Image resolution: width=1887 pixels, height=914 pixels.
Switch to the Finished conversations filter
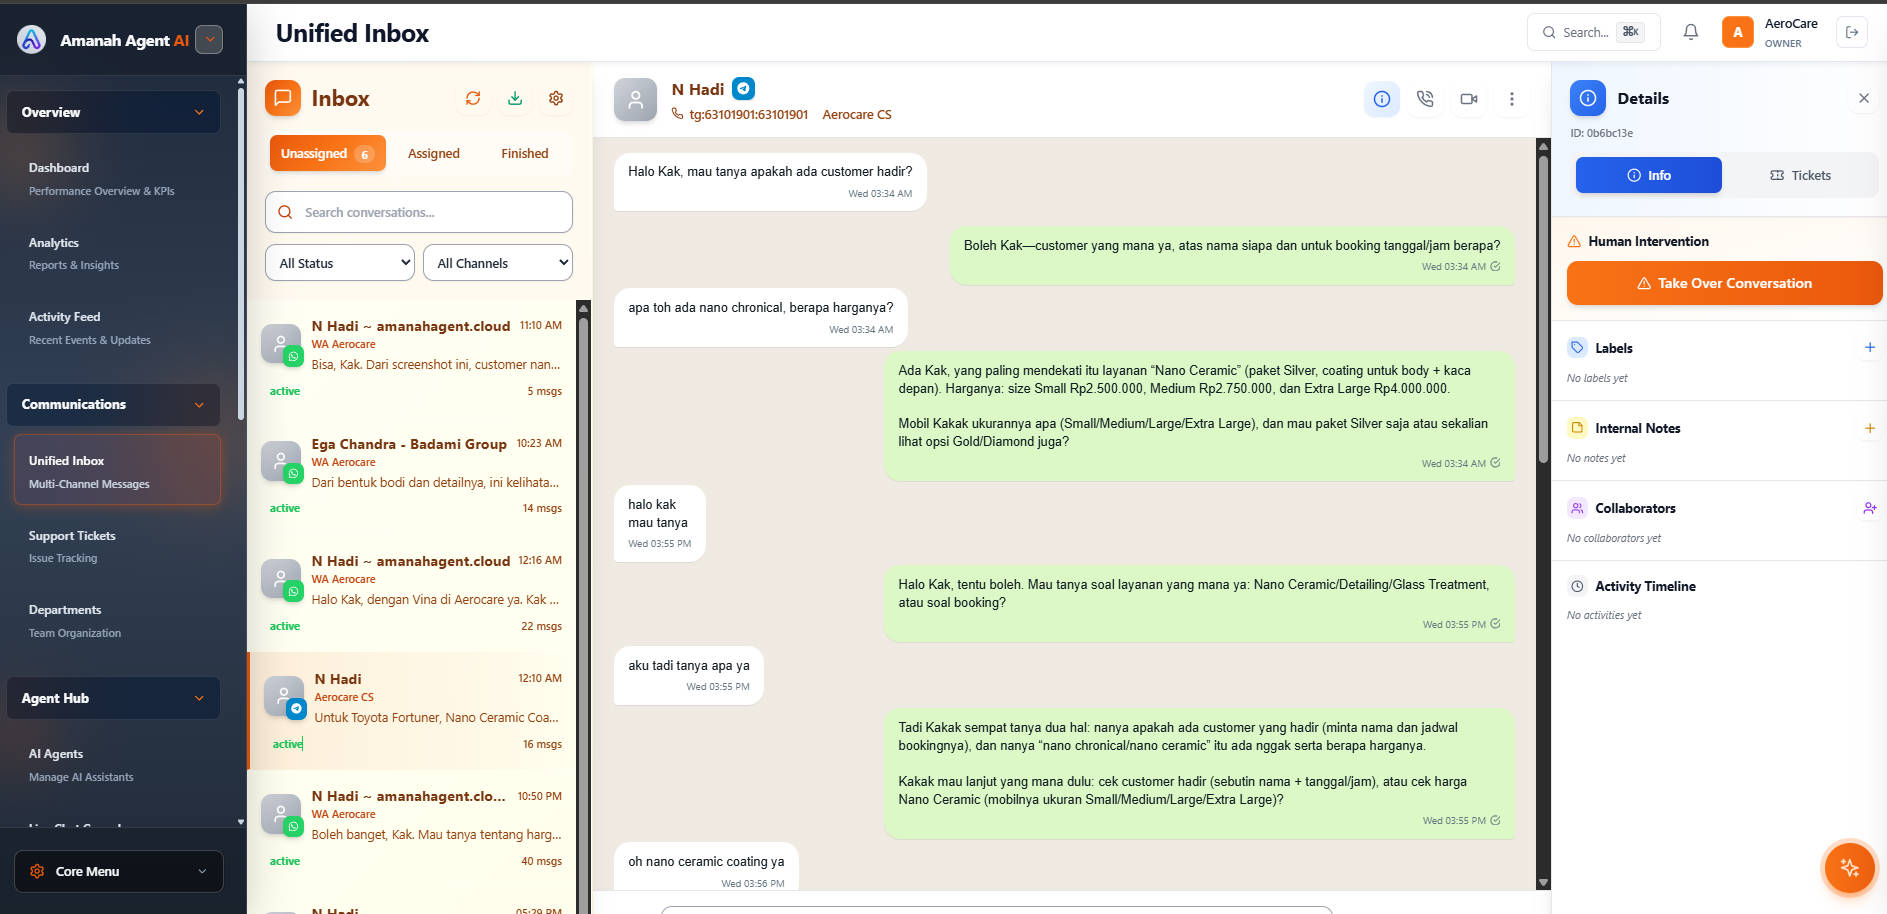[524, 153]
